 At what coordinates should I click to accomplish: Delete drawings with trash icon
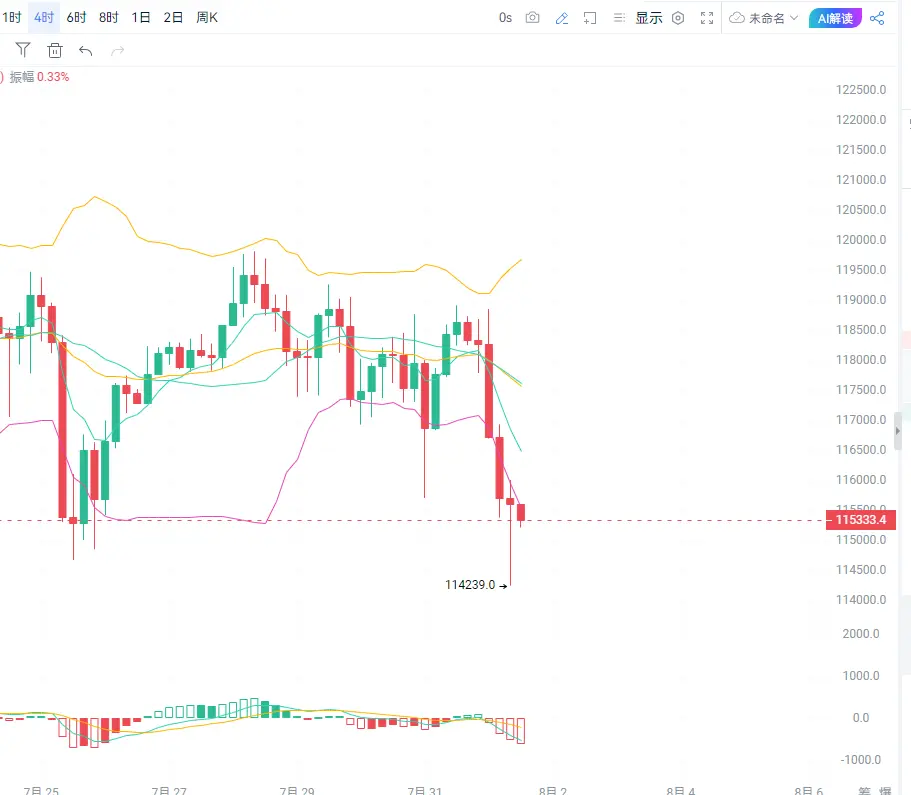tap(55, 51)
